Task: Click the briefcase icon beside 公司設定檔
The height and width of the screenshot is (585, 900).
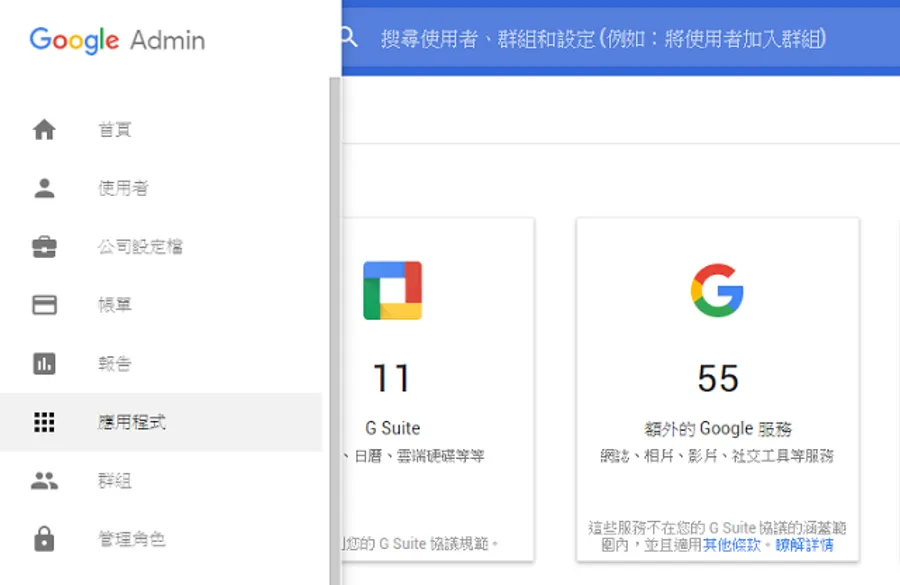Action: point(44,247)
